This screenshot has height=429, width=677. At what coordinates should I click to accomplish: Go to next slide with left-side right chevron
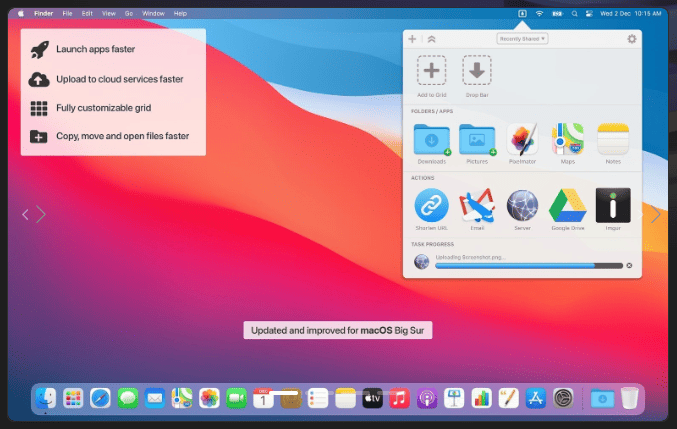coord(41,214)
